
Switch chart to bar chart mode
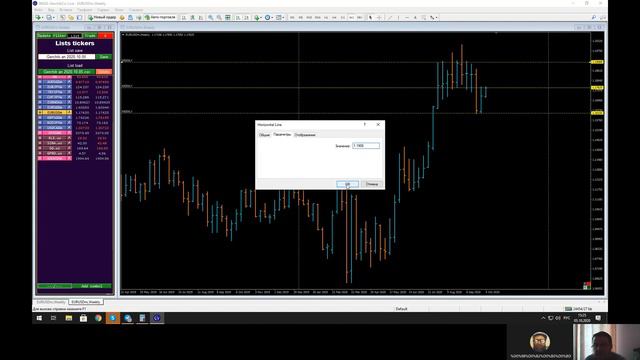pos(184,18)
